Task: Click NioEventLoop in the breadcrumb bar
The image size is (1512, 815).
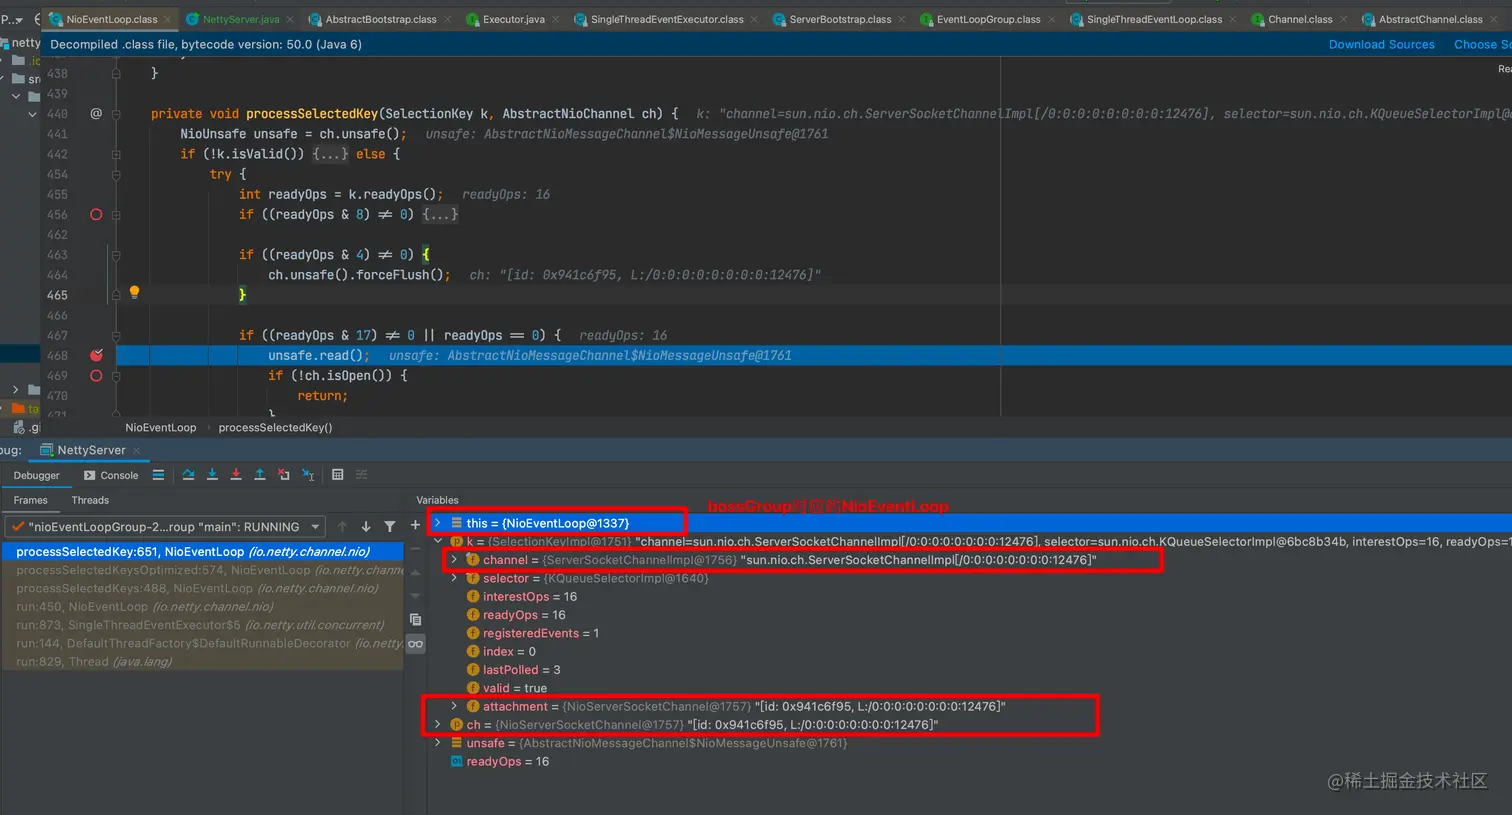Action: pyautogui.click(x=161, y=427)
